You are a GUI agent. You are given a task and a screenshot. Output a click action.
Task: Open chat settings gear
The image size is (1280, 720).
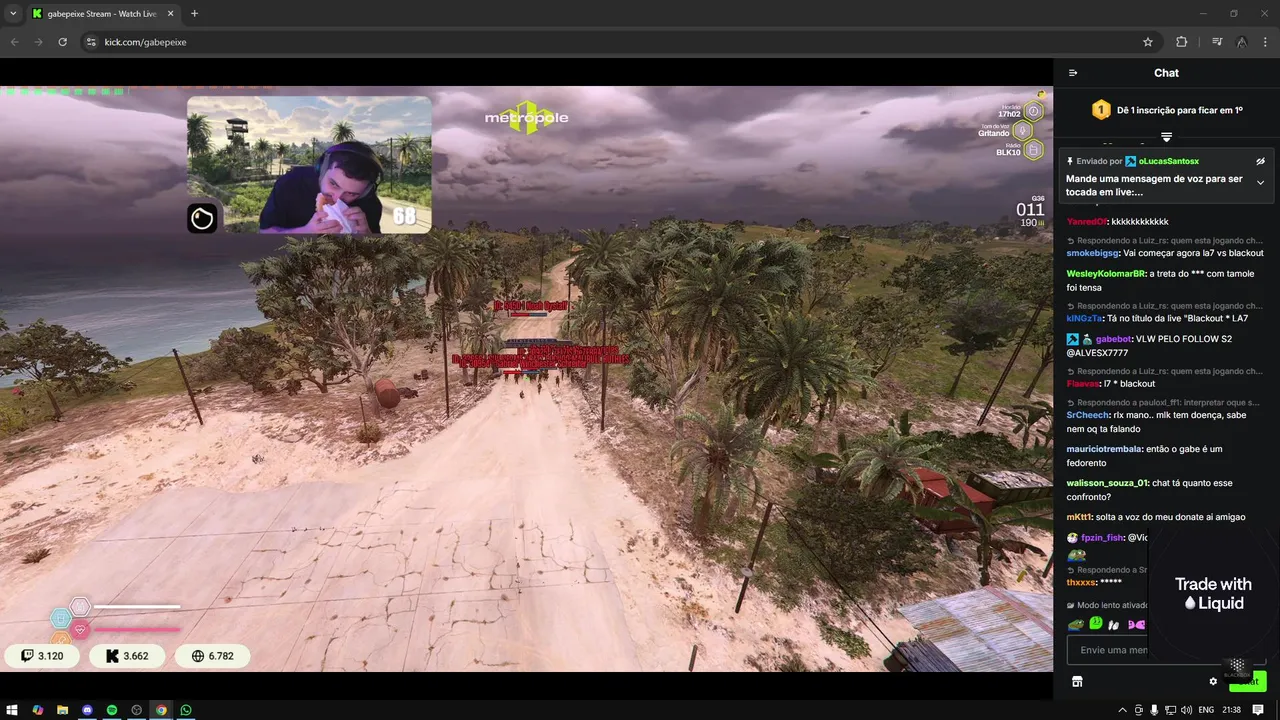[1213, 682]
